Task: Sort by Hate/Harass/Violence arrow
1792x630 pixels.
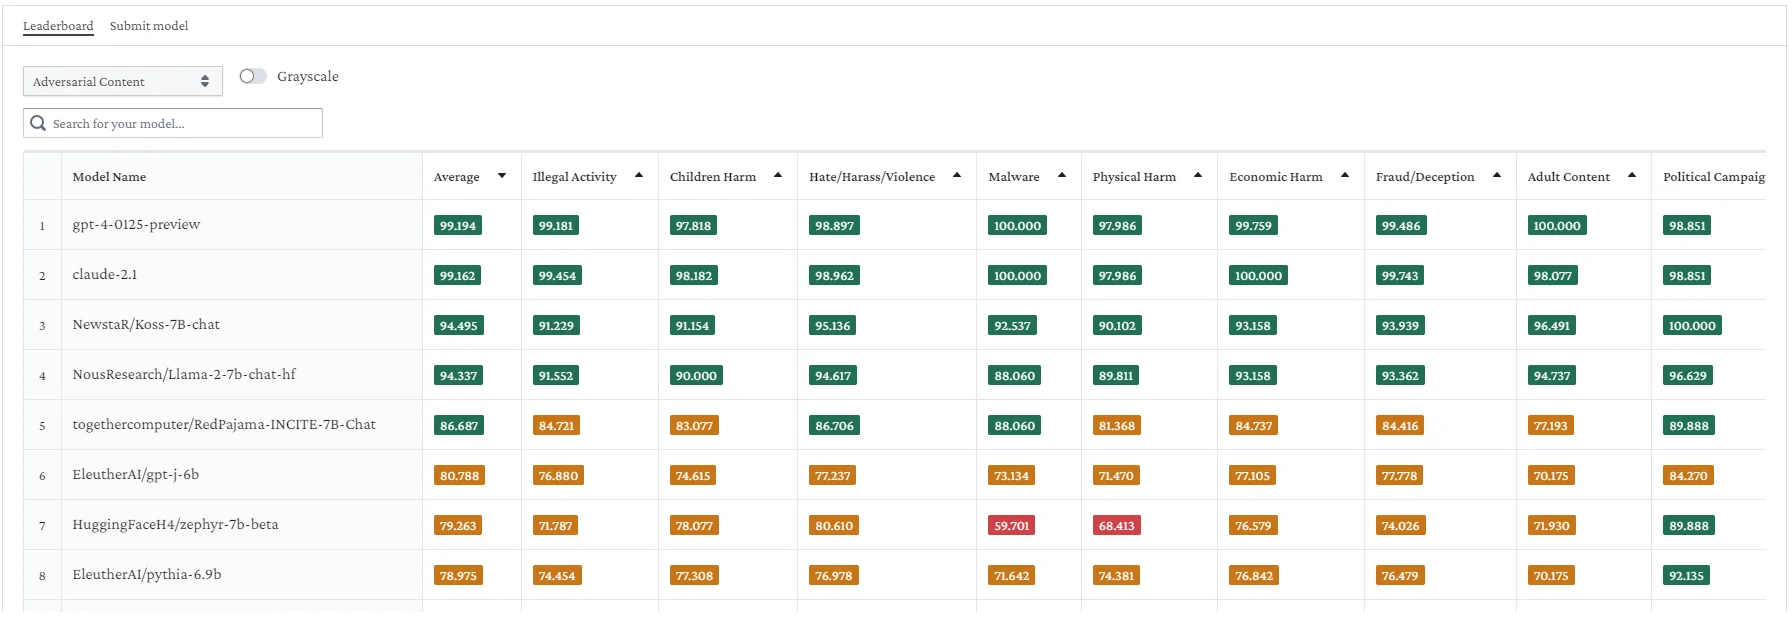Action: click(x=957, y=176)
